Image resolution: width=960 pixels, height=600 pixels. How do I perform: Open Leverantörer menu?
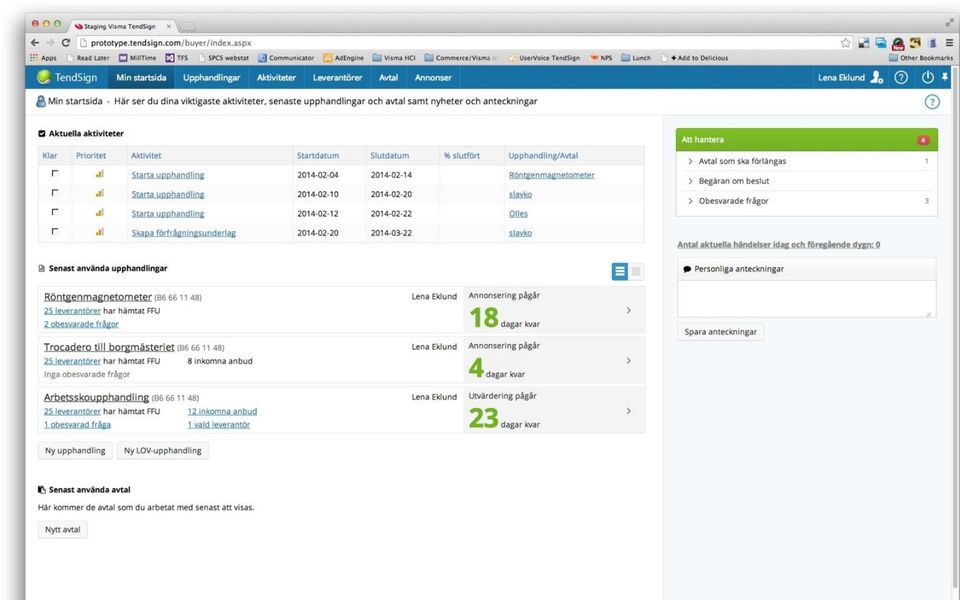tap(337, 77)
